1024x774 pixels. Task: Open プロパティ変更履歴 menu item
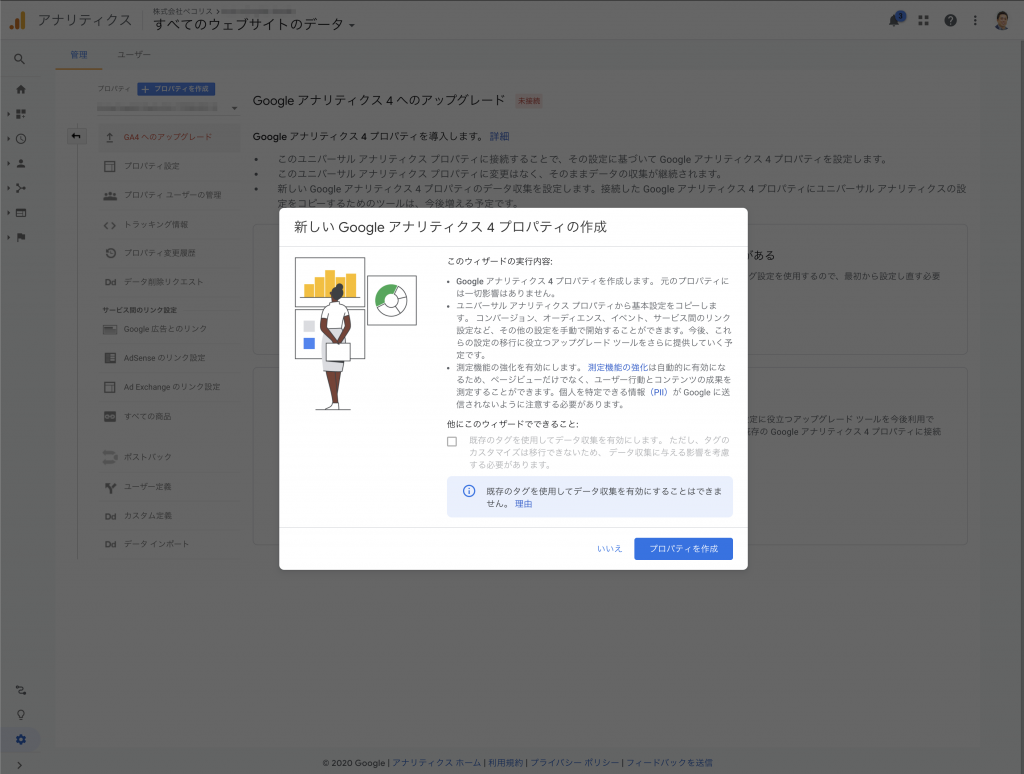point(168,253)
